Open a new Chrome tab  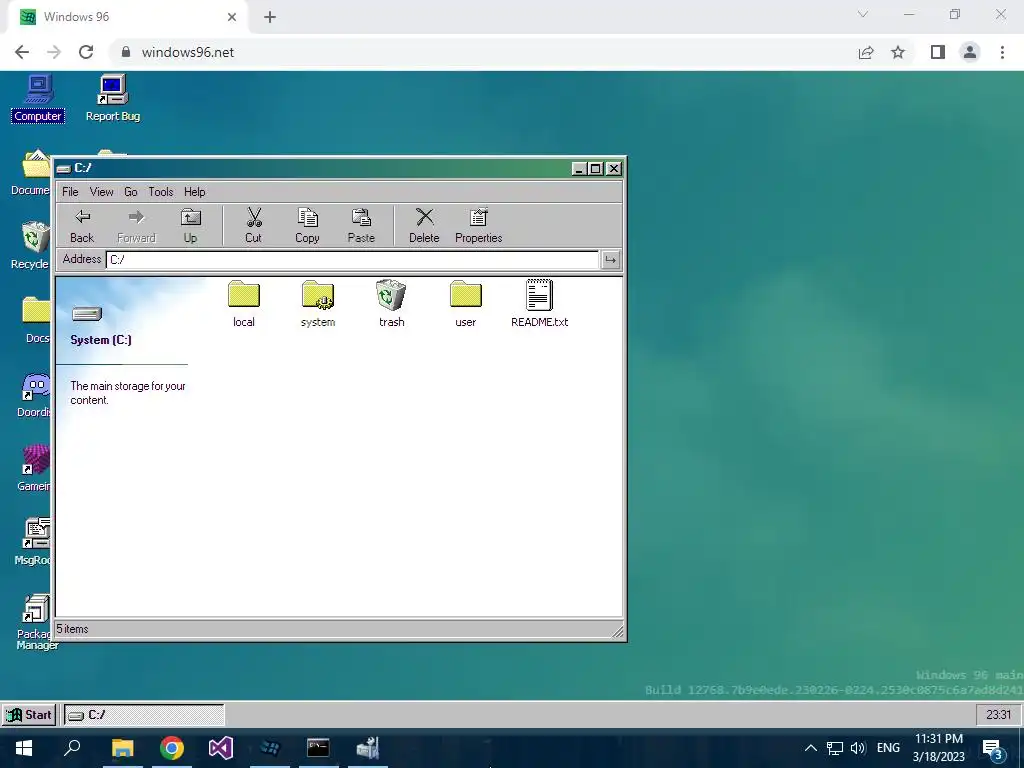coord(270,17)
